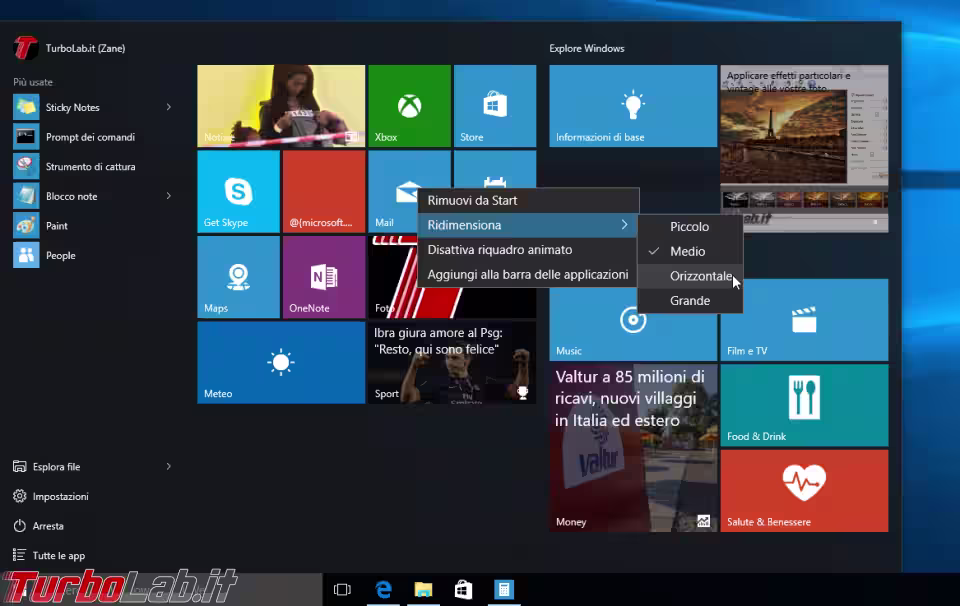Open the Food & Drink tile
The width and height of the screenshot is (960, 606).
pos(804,405)
